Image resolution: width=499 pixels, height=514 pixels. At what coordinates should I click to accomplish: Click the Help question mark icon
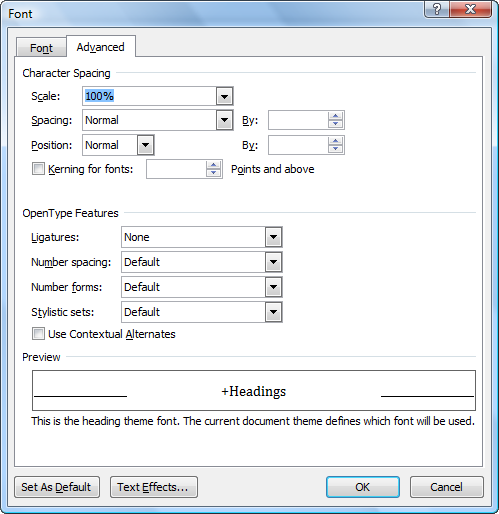point(437,9)
